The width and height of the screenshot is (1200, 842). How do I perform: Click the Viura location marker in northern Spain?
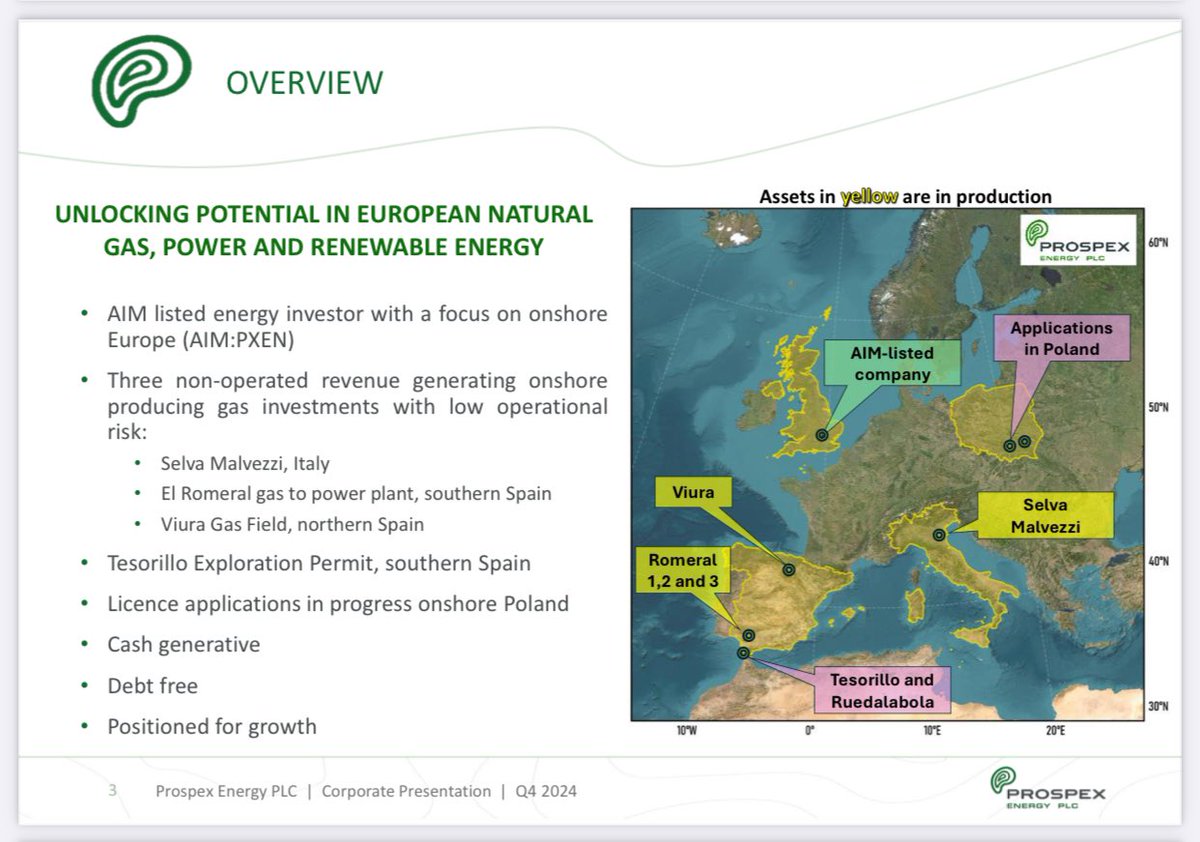pyautogui.click(x=789, y=570)
